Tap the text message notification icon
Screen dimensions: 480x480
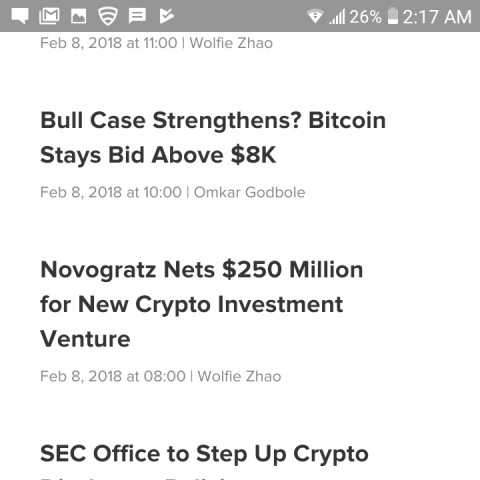pyautogui.click(x=137, y=16)
